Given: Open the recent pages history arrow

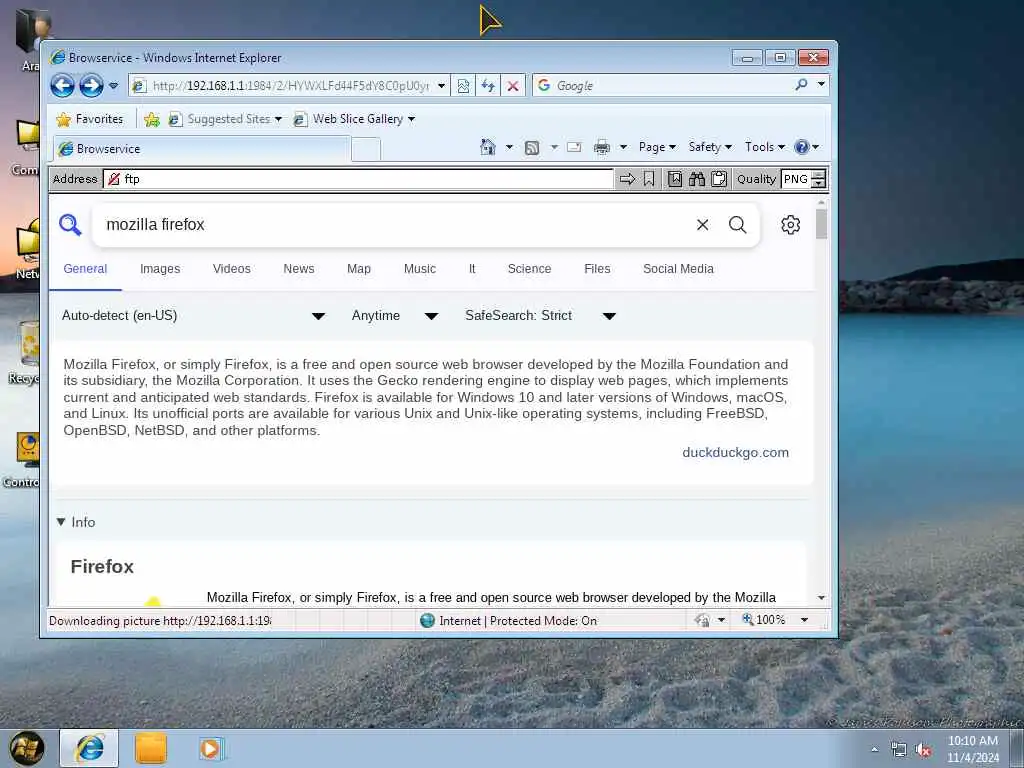Looking at the screenshot, I should tap(114, 86).
